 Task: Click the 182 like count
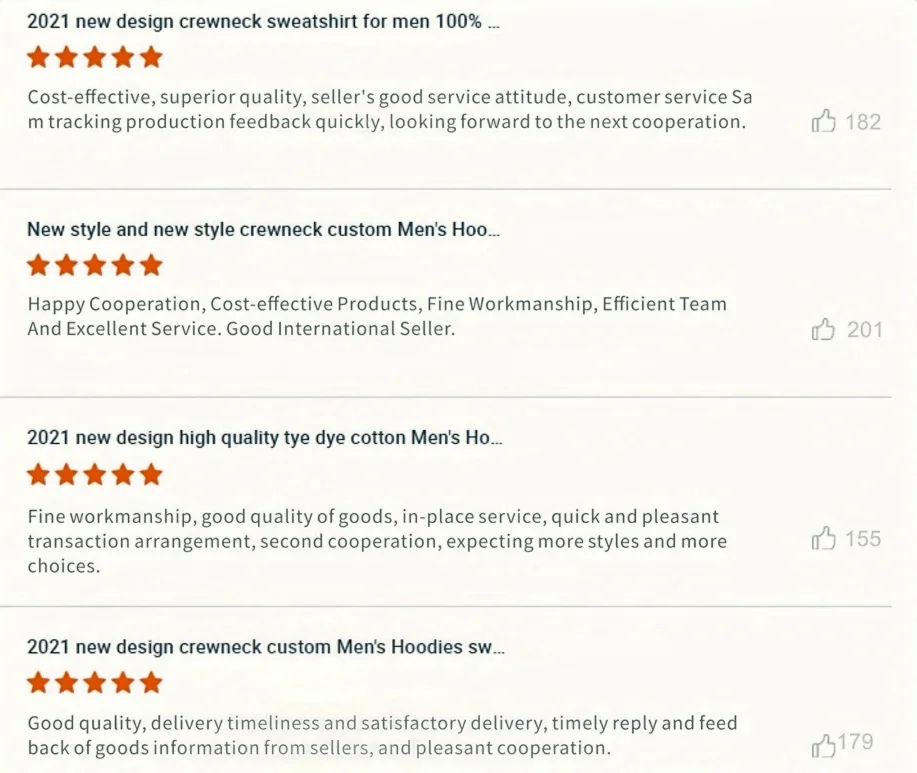click(x=863, y=122)
